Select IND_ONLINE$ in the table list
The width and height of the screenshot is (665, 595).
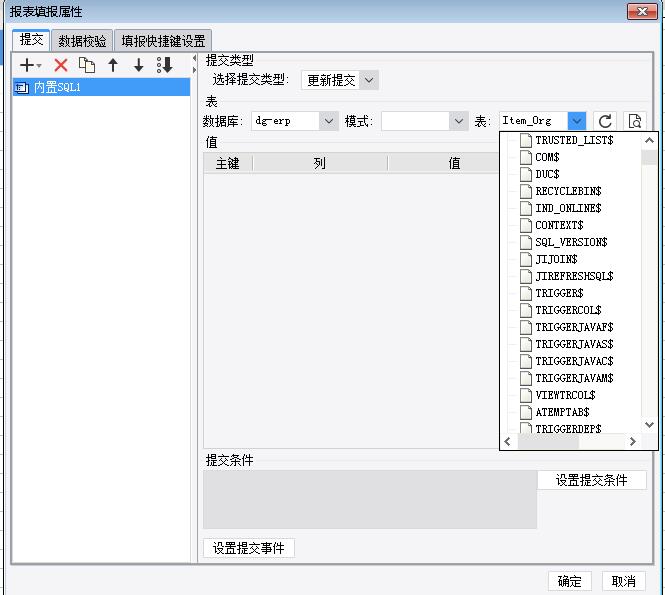568,208
